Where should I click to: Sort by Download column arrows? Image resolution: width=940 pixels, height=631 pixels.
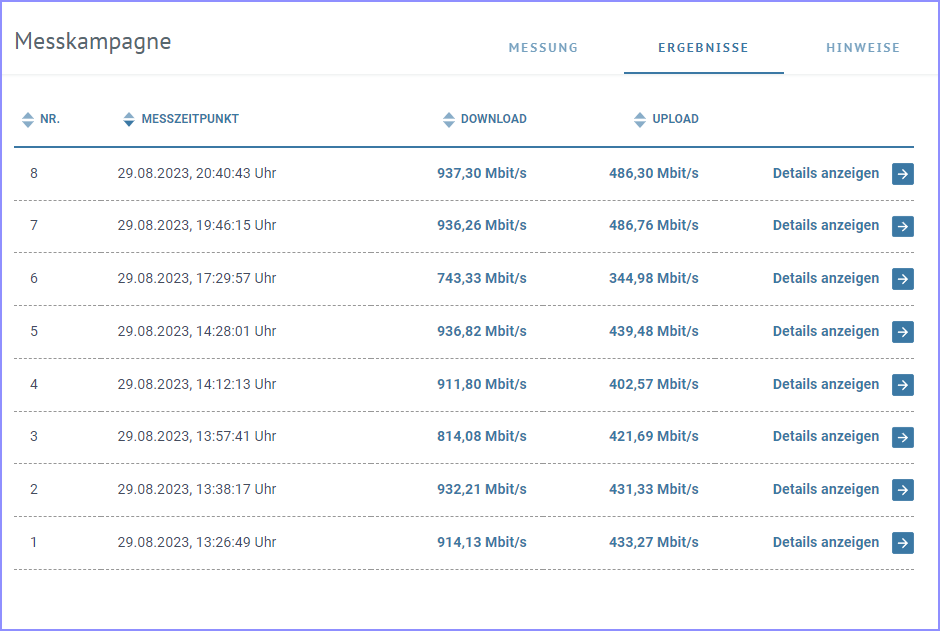448,119
